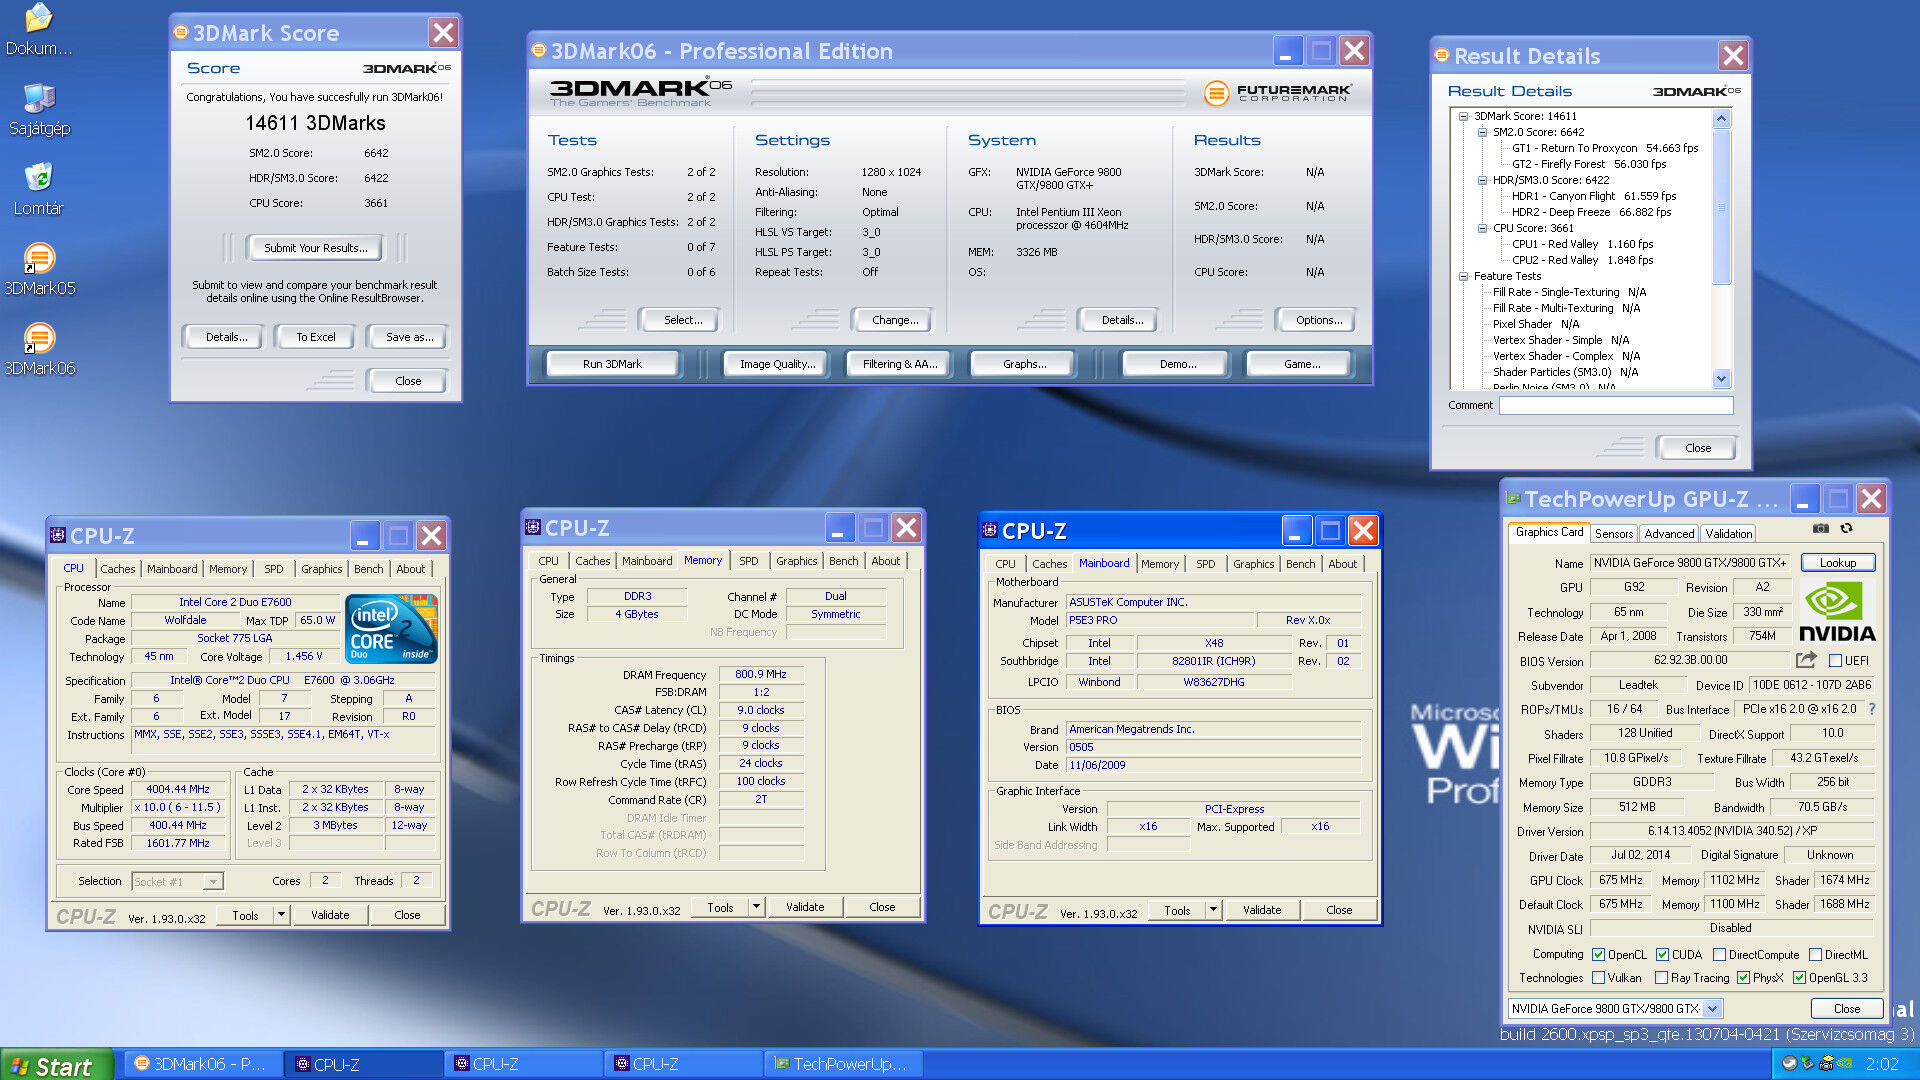Image resolution: width=1920 pixels, height=1080 pixels.
Task: Collapse the HDR/SM3.0 Score: 6422 node
Action: (1482, 180)
